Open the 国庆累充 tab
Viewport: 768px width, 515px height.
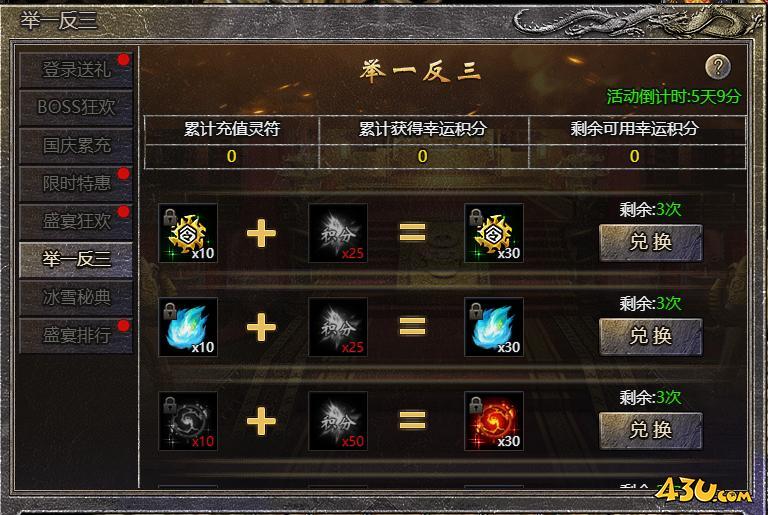[76, 146]
